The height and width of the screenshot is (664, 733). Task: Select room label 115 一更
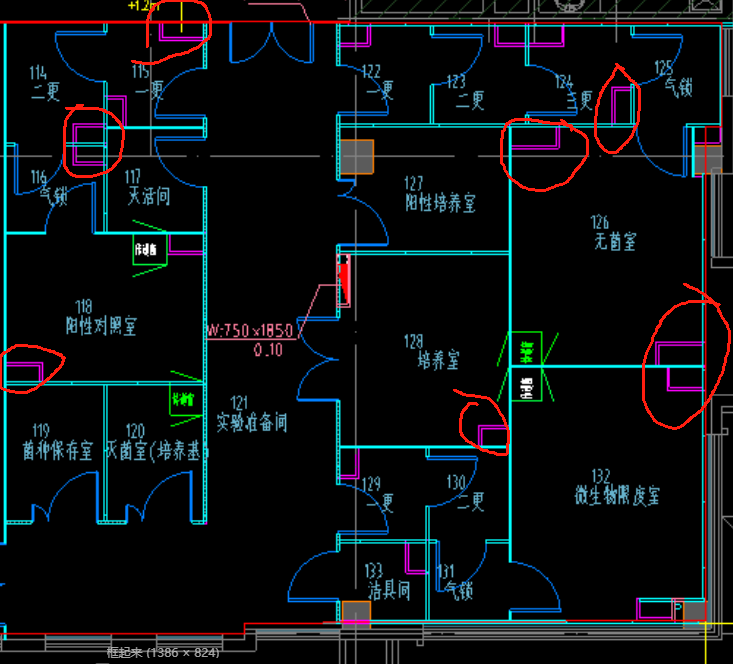pos(149,81)
